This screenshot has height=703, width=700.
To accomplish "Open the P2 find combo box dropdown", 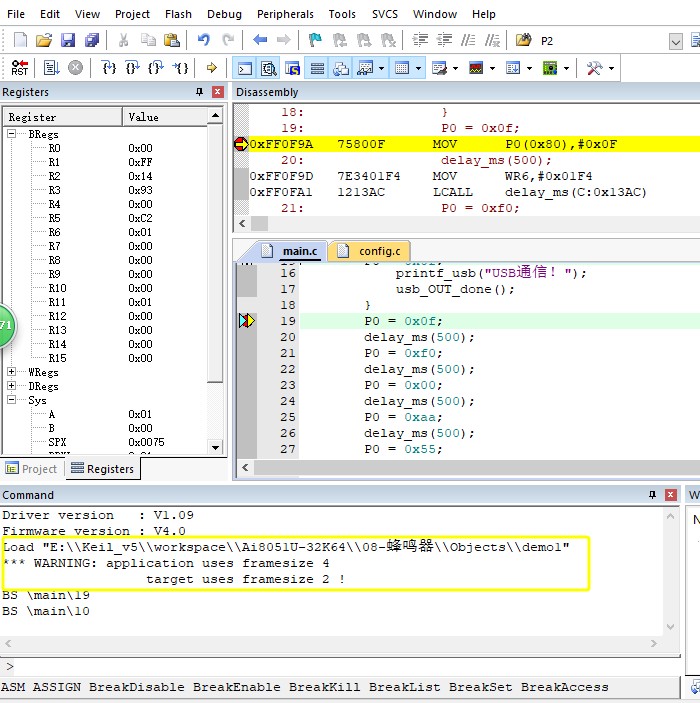I will [x=675, y=42].
